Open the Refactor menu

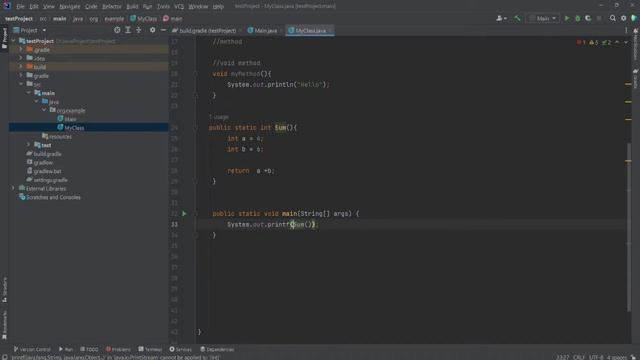pos(111,7)
